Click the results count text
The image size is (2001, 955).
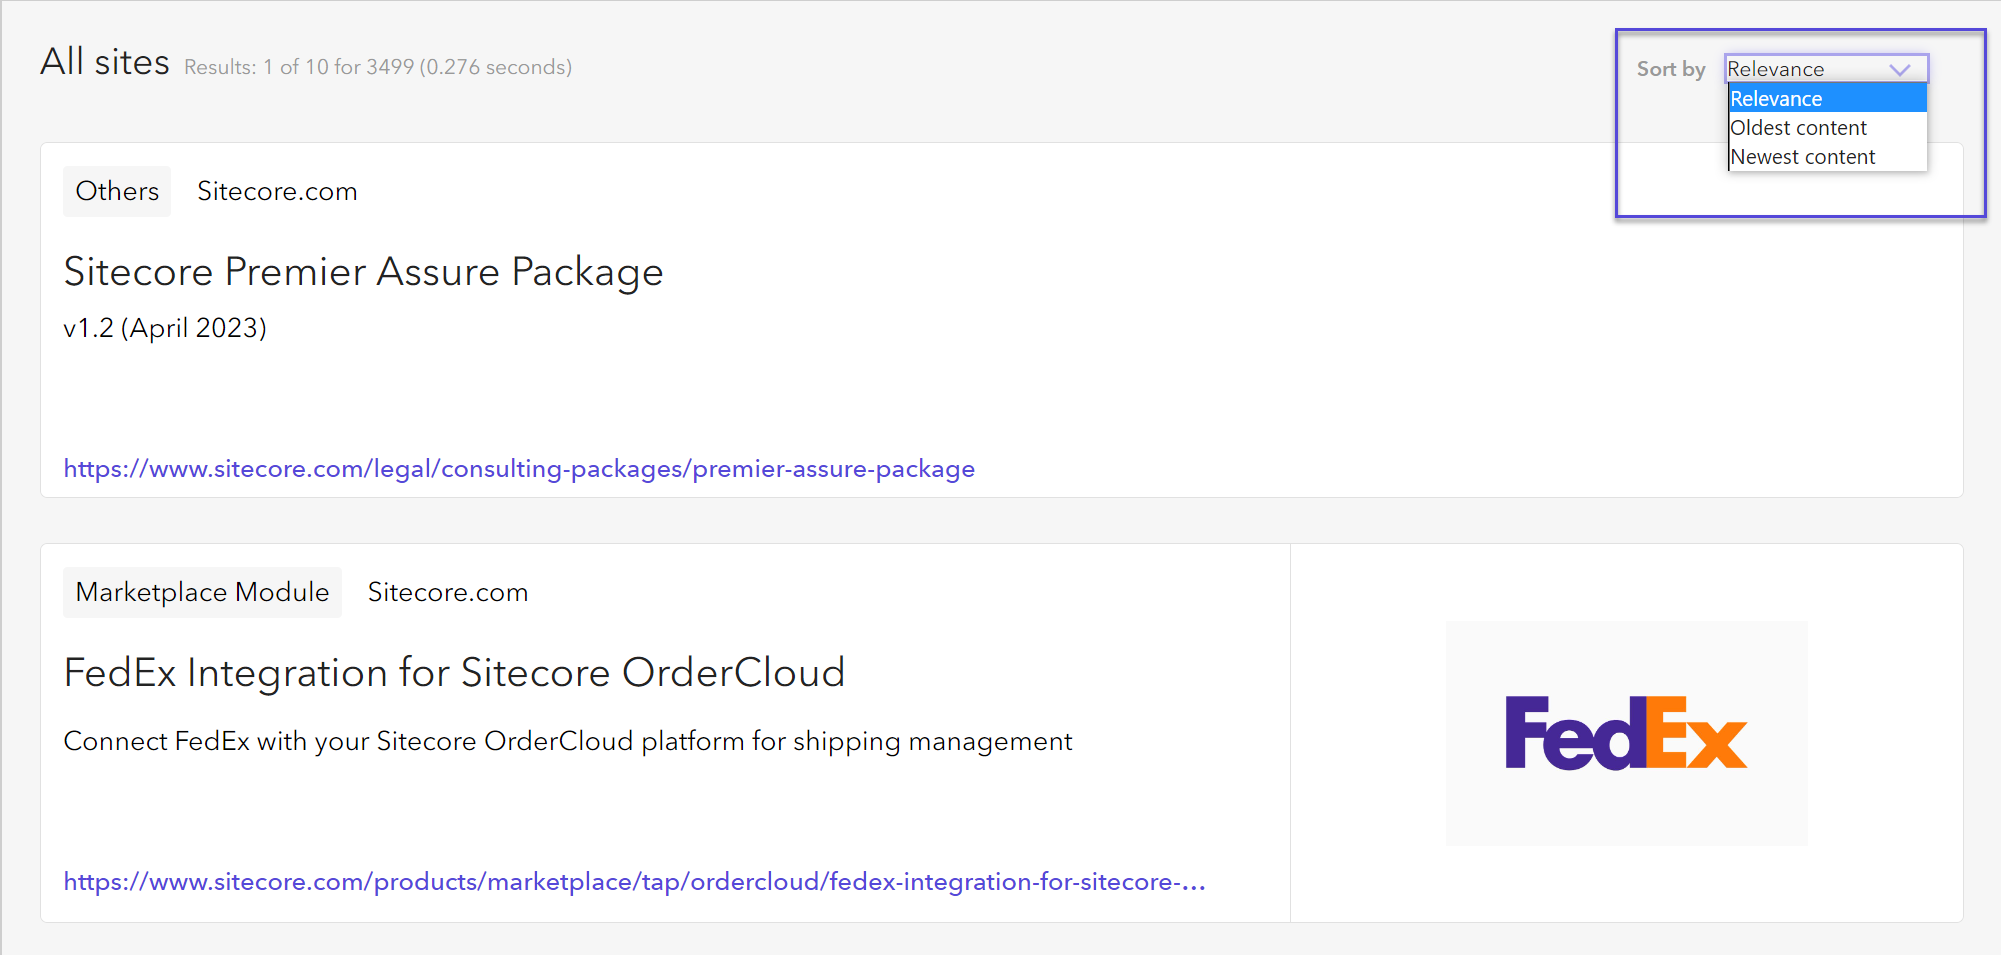tap(378, 67)
